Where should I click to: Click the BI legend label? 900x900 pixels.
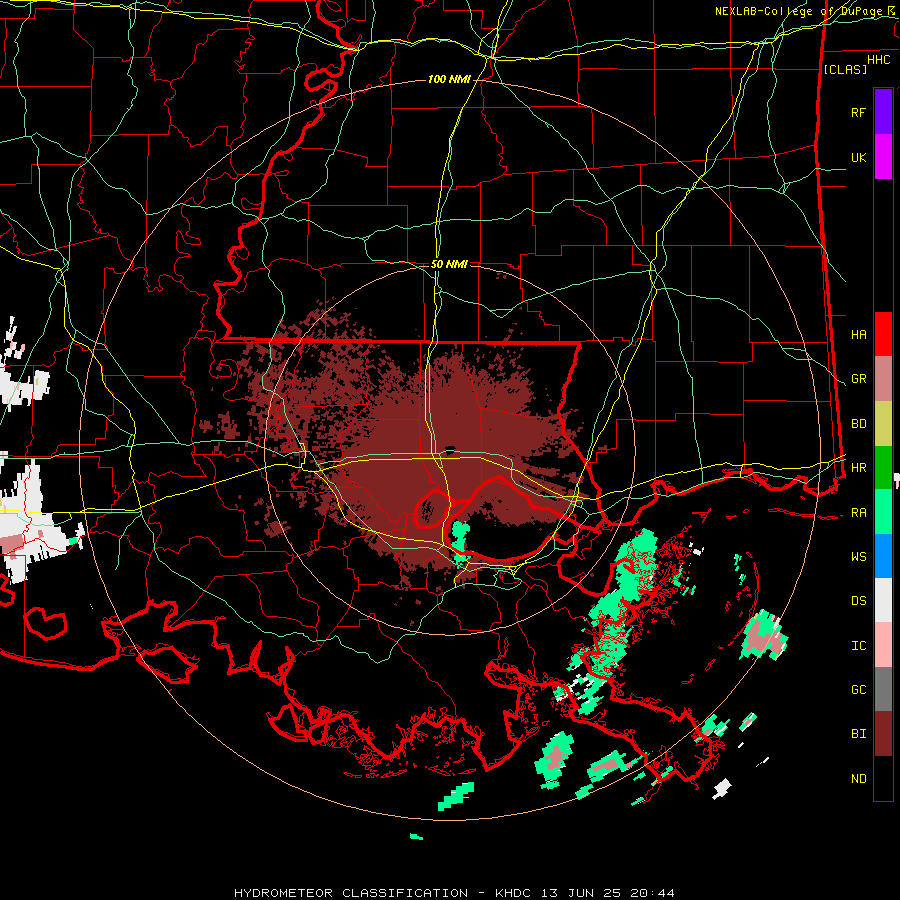click(858, 734)
